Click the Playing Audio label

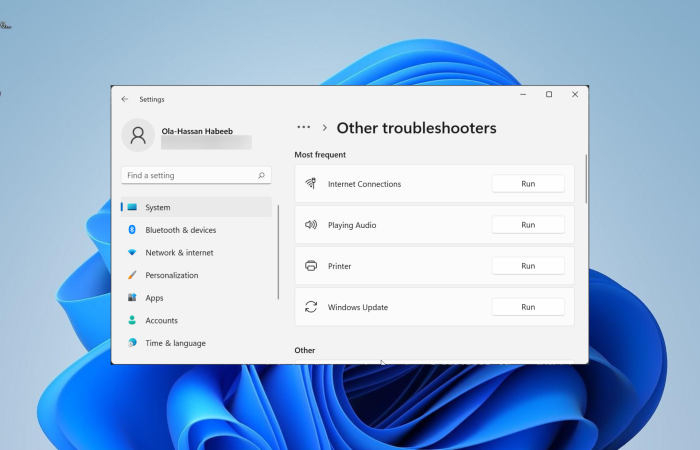[x=352, y=225]
